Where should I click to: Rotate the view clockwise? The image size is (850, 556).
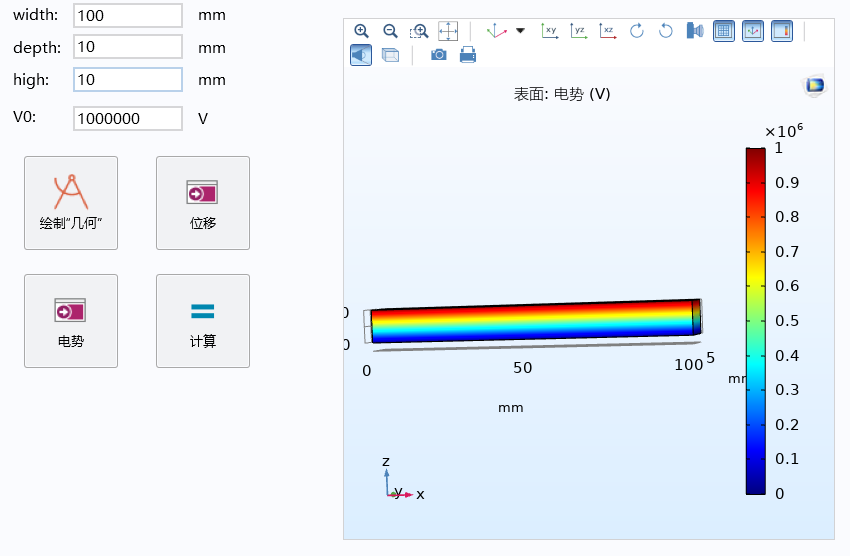coord(636,31)
